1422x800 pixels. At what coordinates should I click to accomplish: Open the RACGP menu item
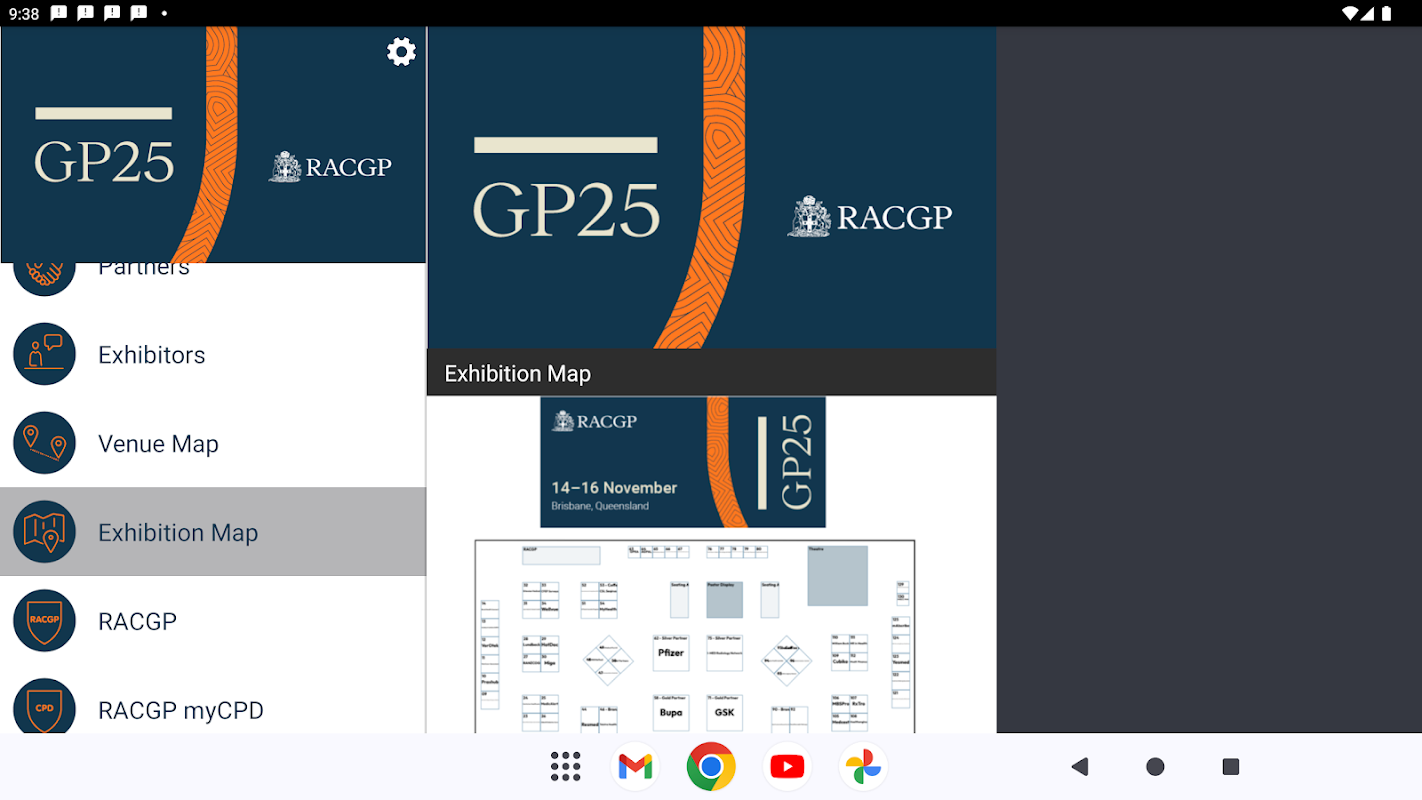(x=213, y=621)
